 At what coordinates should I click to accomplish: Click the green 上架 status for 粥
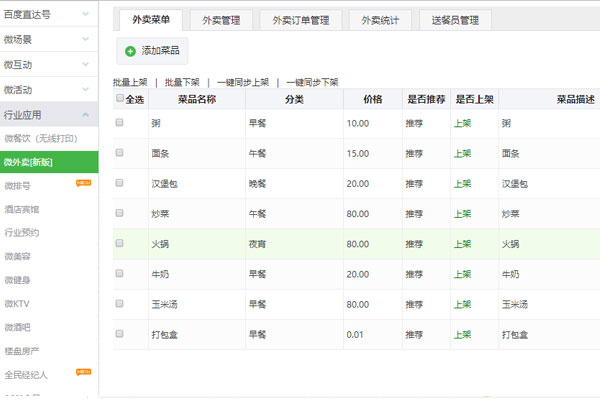pos(462,124)
